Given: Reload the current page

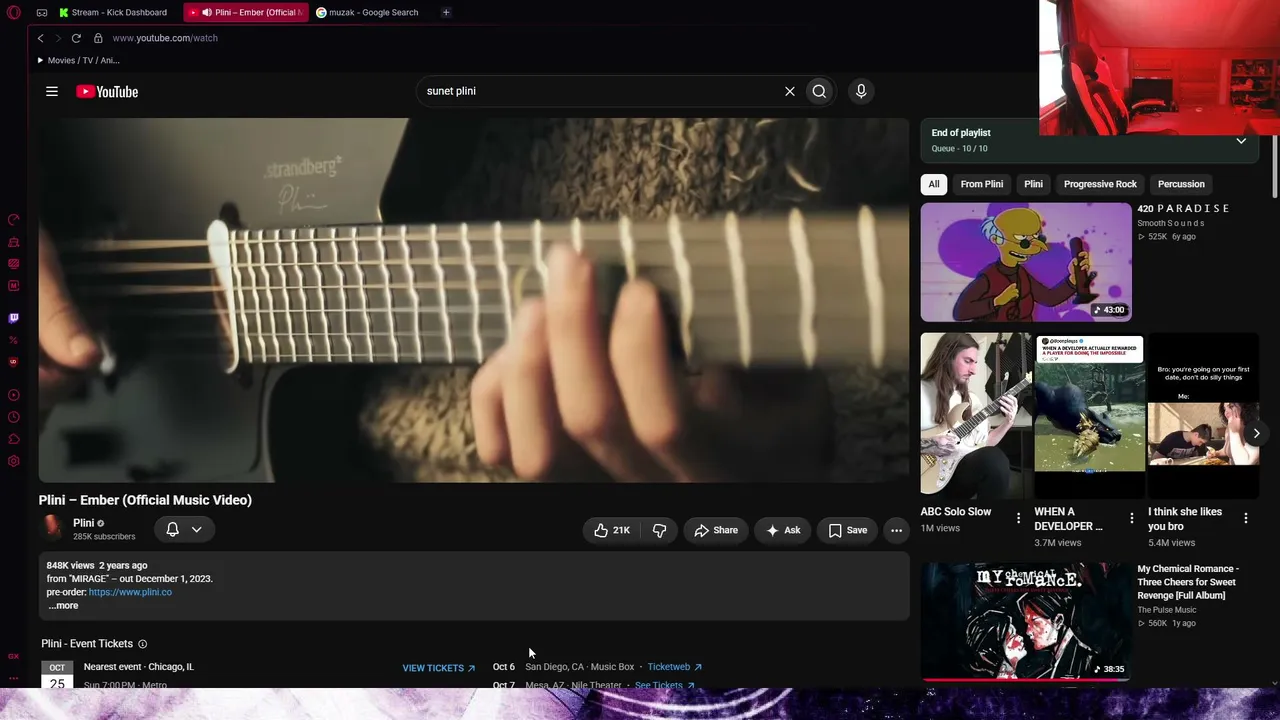Looking at the screenshot, I should click(76, 38).
